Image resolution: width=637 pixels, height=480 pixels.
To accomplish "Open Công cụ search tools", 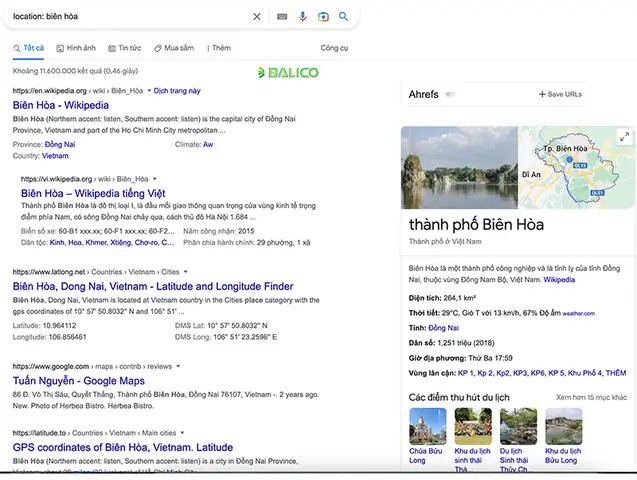I will pyautogui.click(x=334, y=48).
